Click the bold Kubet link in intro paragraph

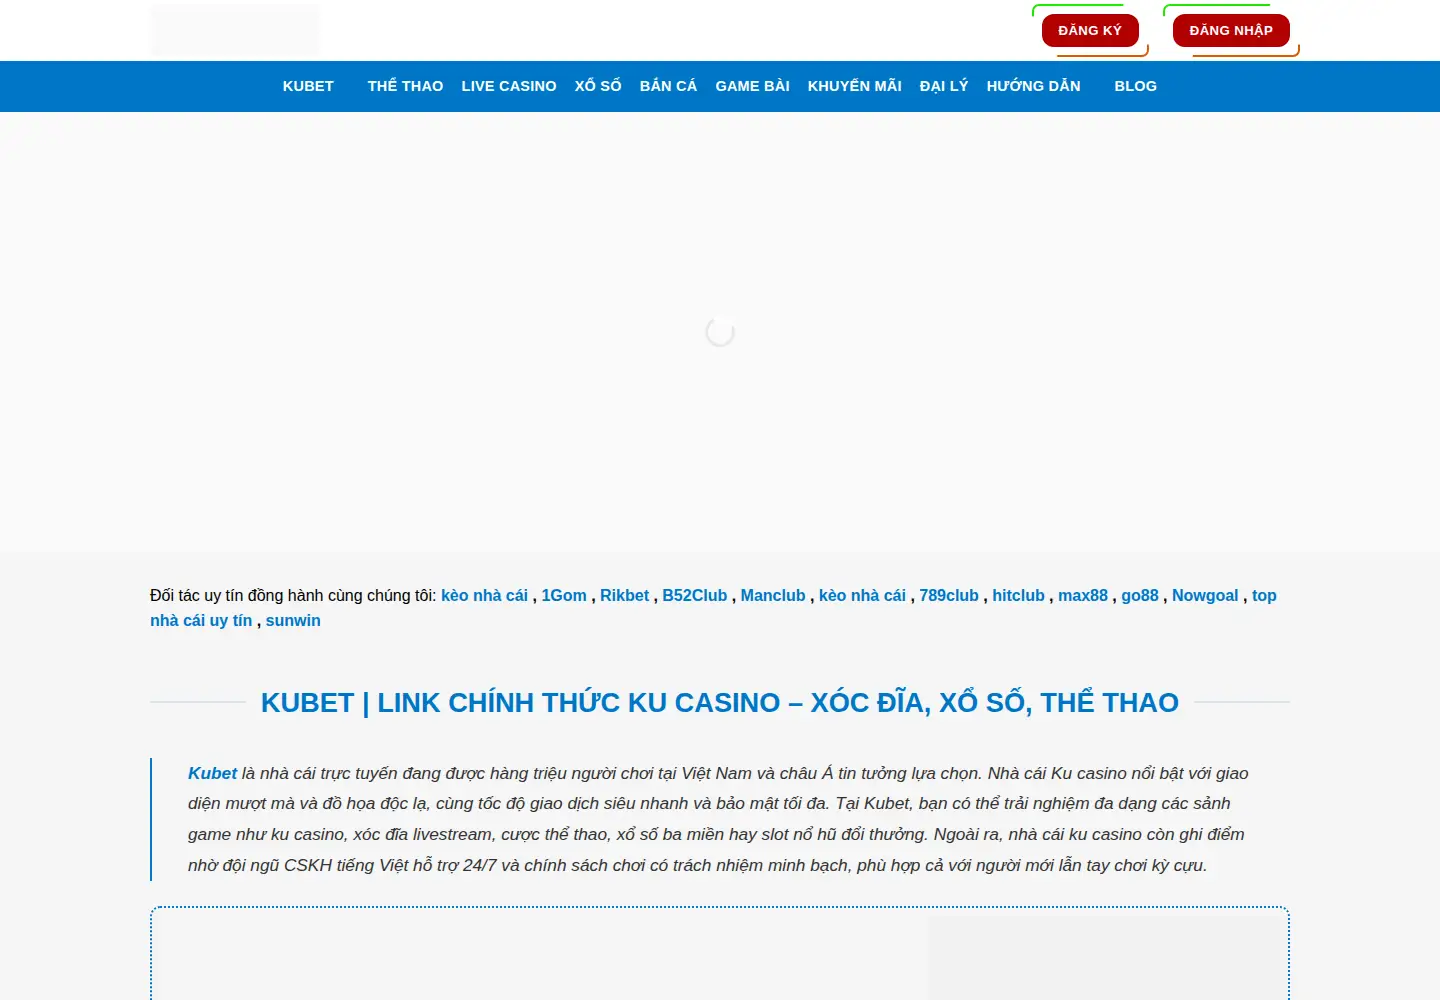[212, 773]
